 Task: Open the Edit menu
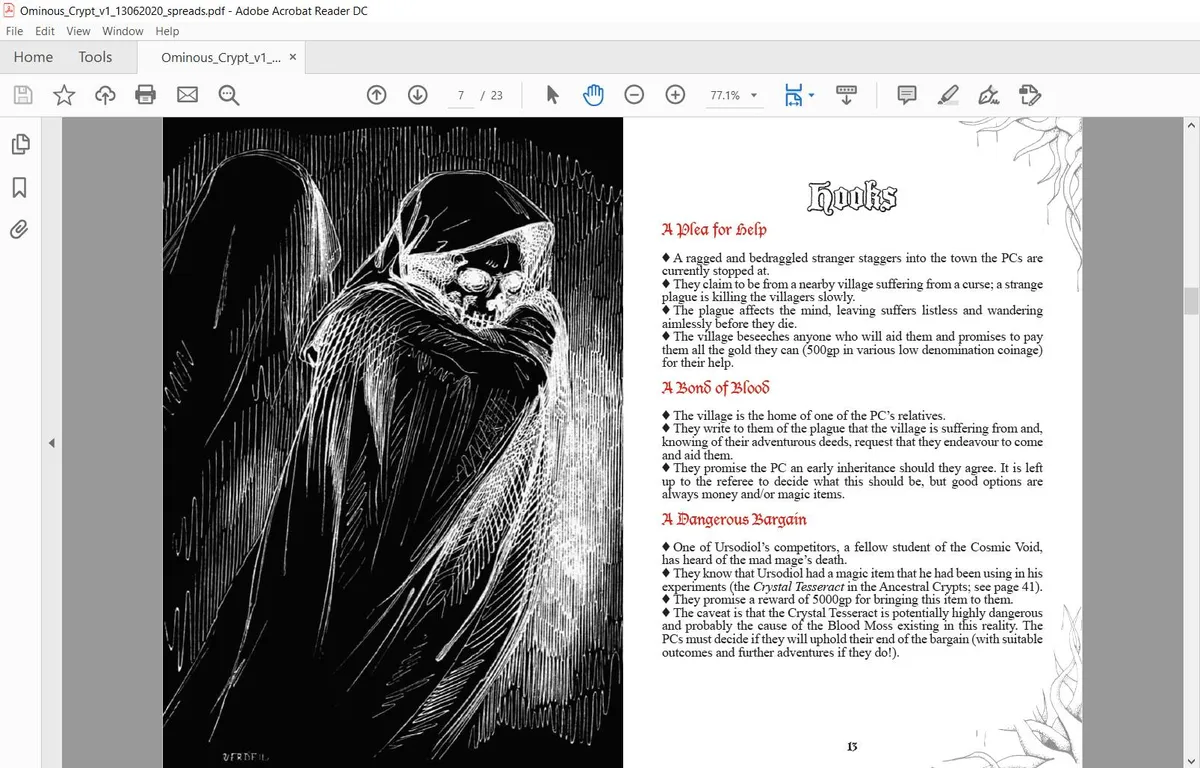(45, 31)
